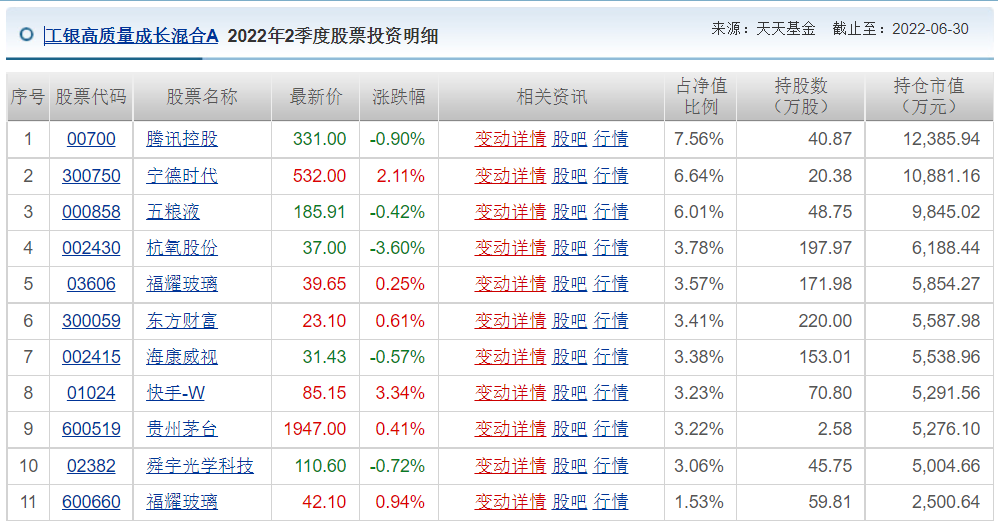
Task: Open stock code 000858
Action: [x=91, y=212]
